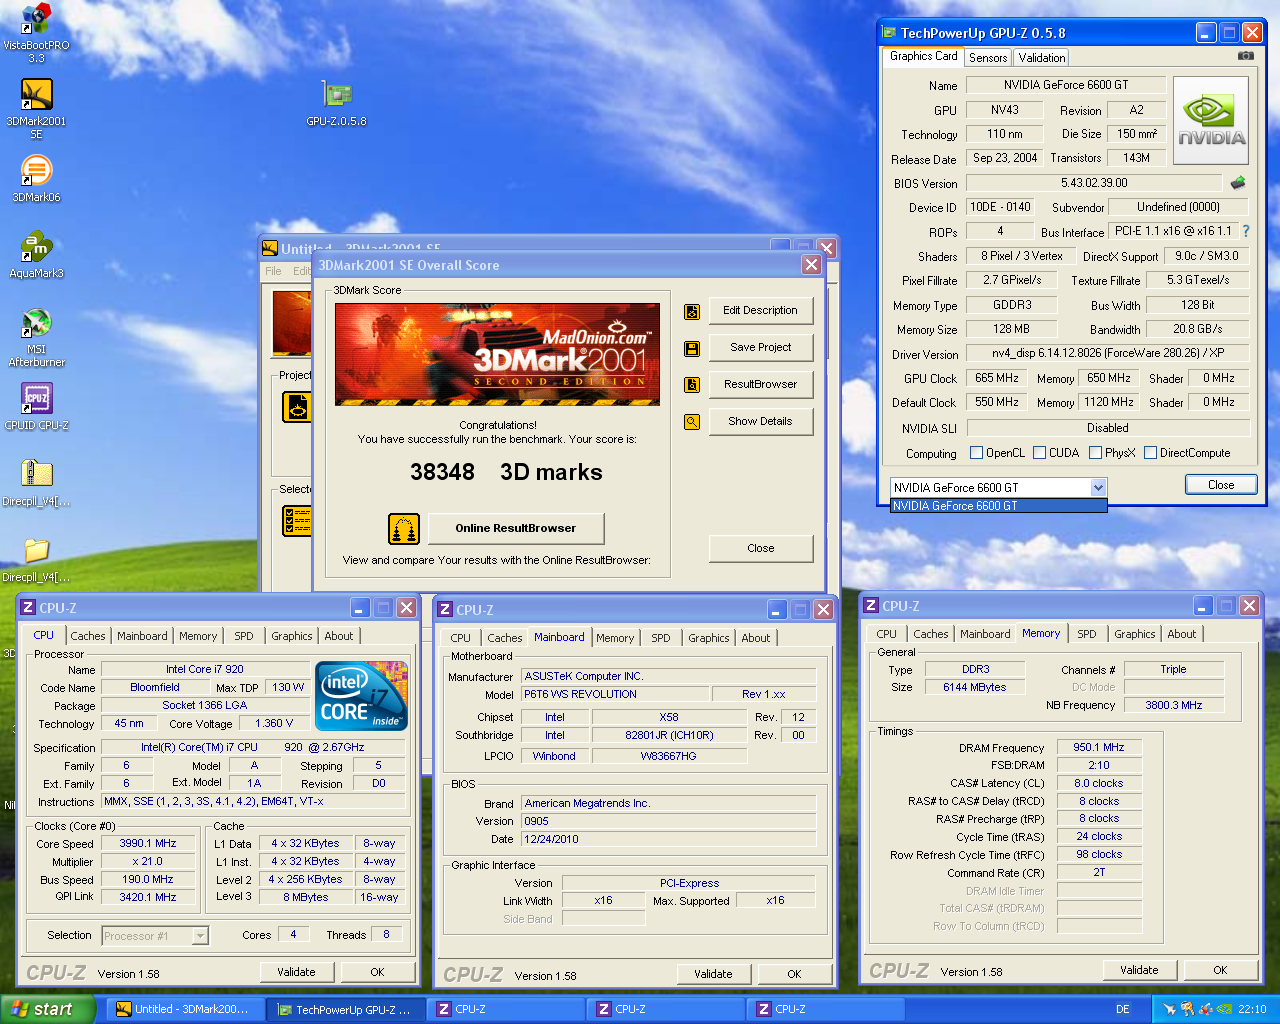1280x1024 pixels.
Task: Click the BIOS save chip icon in GPU-Z
Action: pyautogui.click(x=1238, y=183)
